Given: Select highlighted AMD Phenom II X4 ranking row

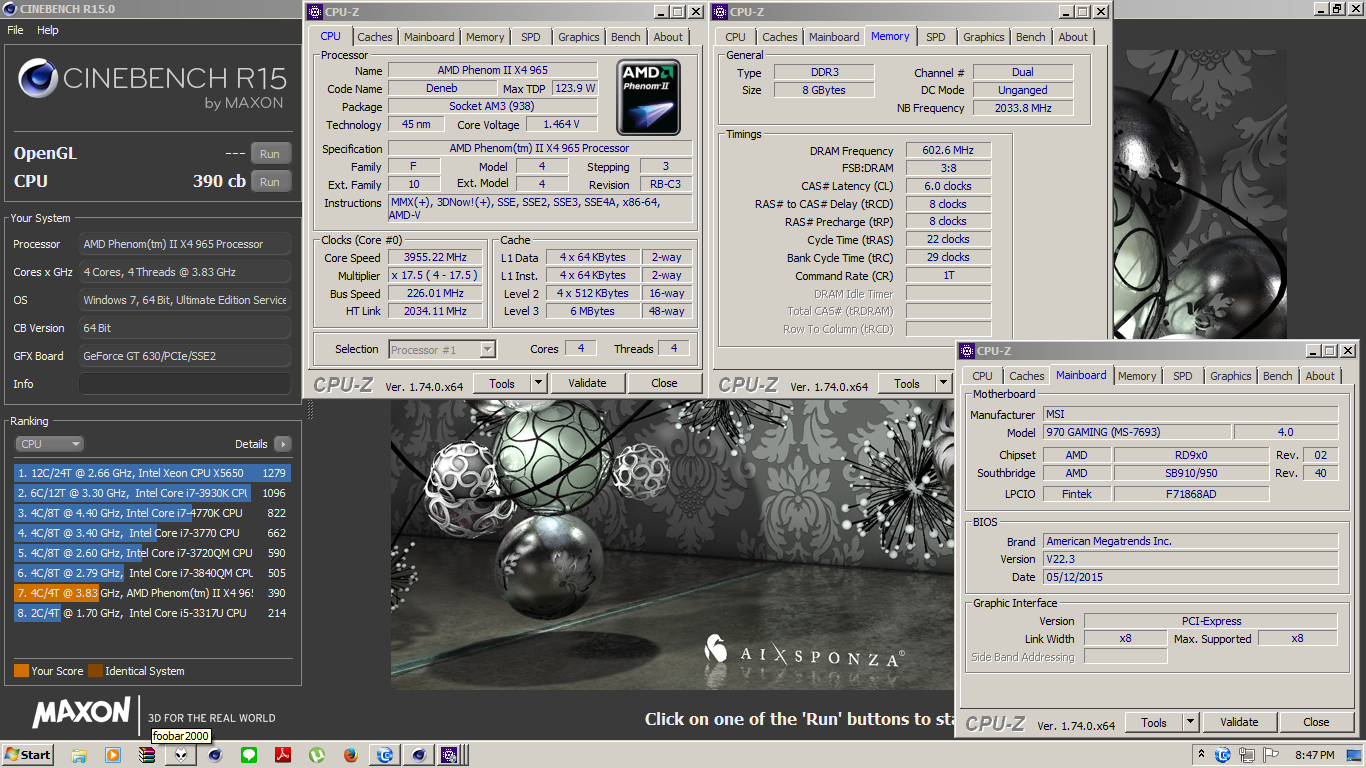Looking at the screenshot, I should point(152,593).
